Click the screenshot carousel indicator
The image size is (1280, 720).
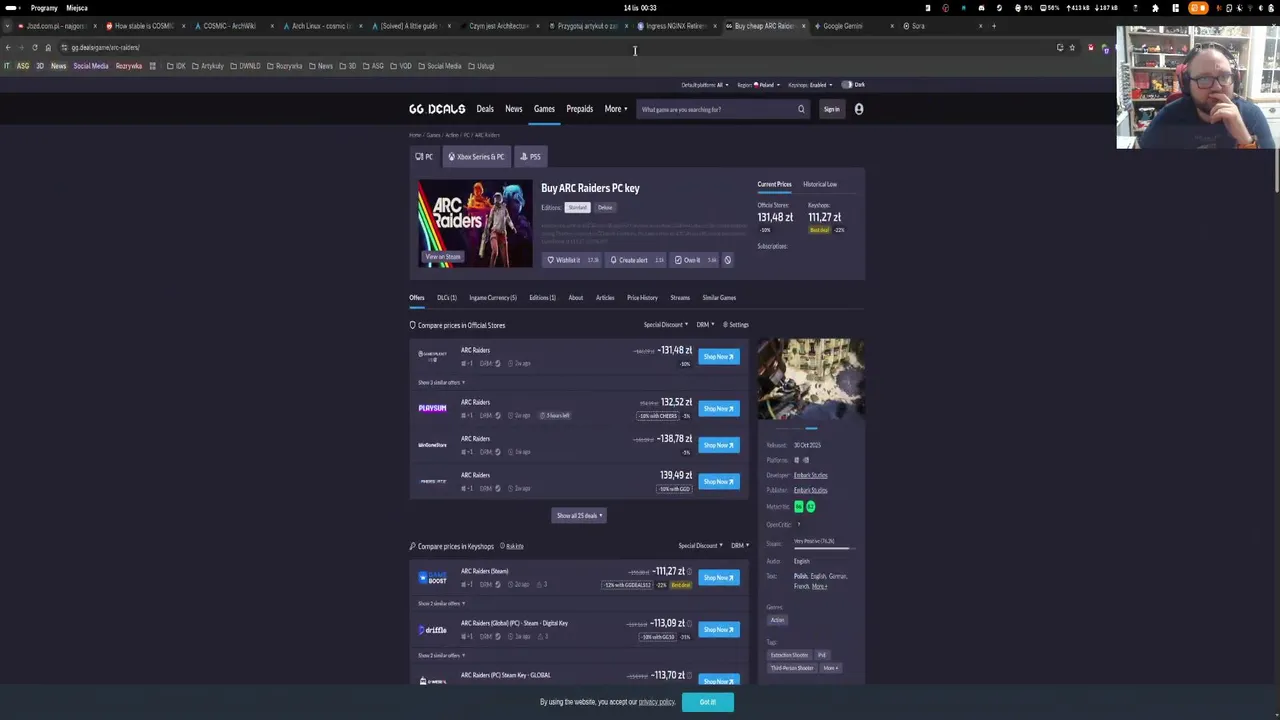pyautogui.click(x=811, y=428)
